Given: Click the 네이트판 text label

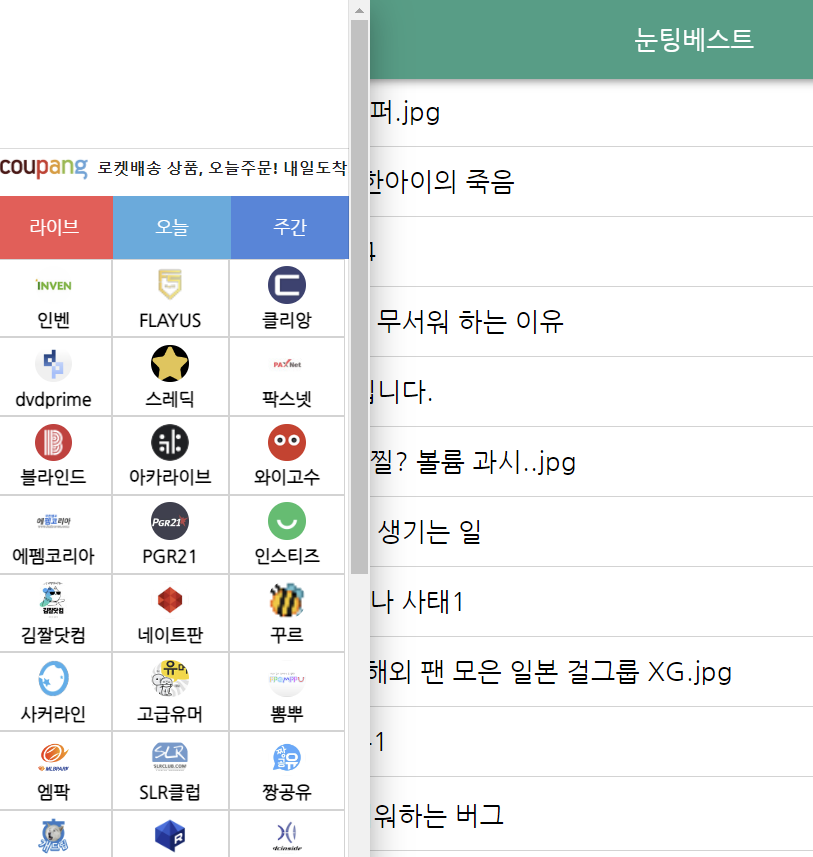Looking at the screenshot, I should point(170,635).
